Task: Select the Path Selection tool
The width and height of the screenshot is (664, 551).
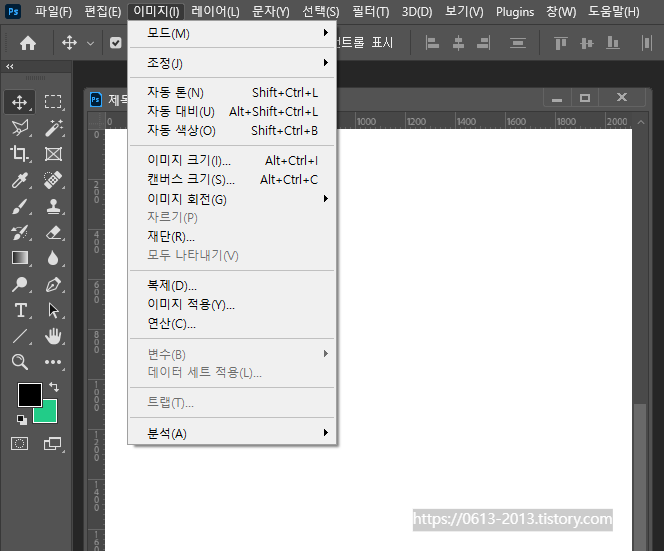Action: (53, 310)
